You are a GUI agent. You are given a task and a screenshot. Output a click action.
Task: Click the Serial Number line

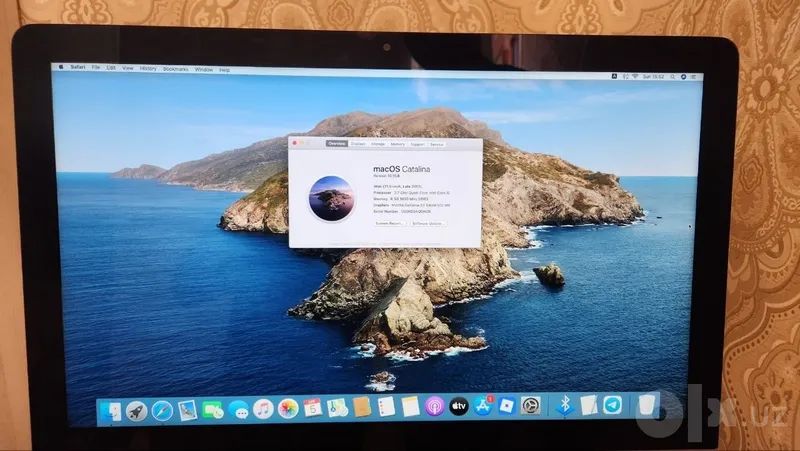pos(402,211)
